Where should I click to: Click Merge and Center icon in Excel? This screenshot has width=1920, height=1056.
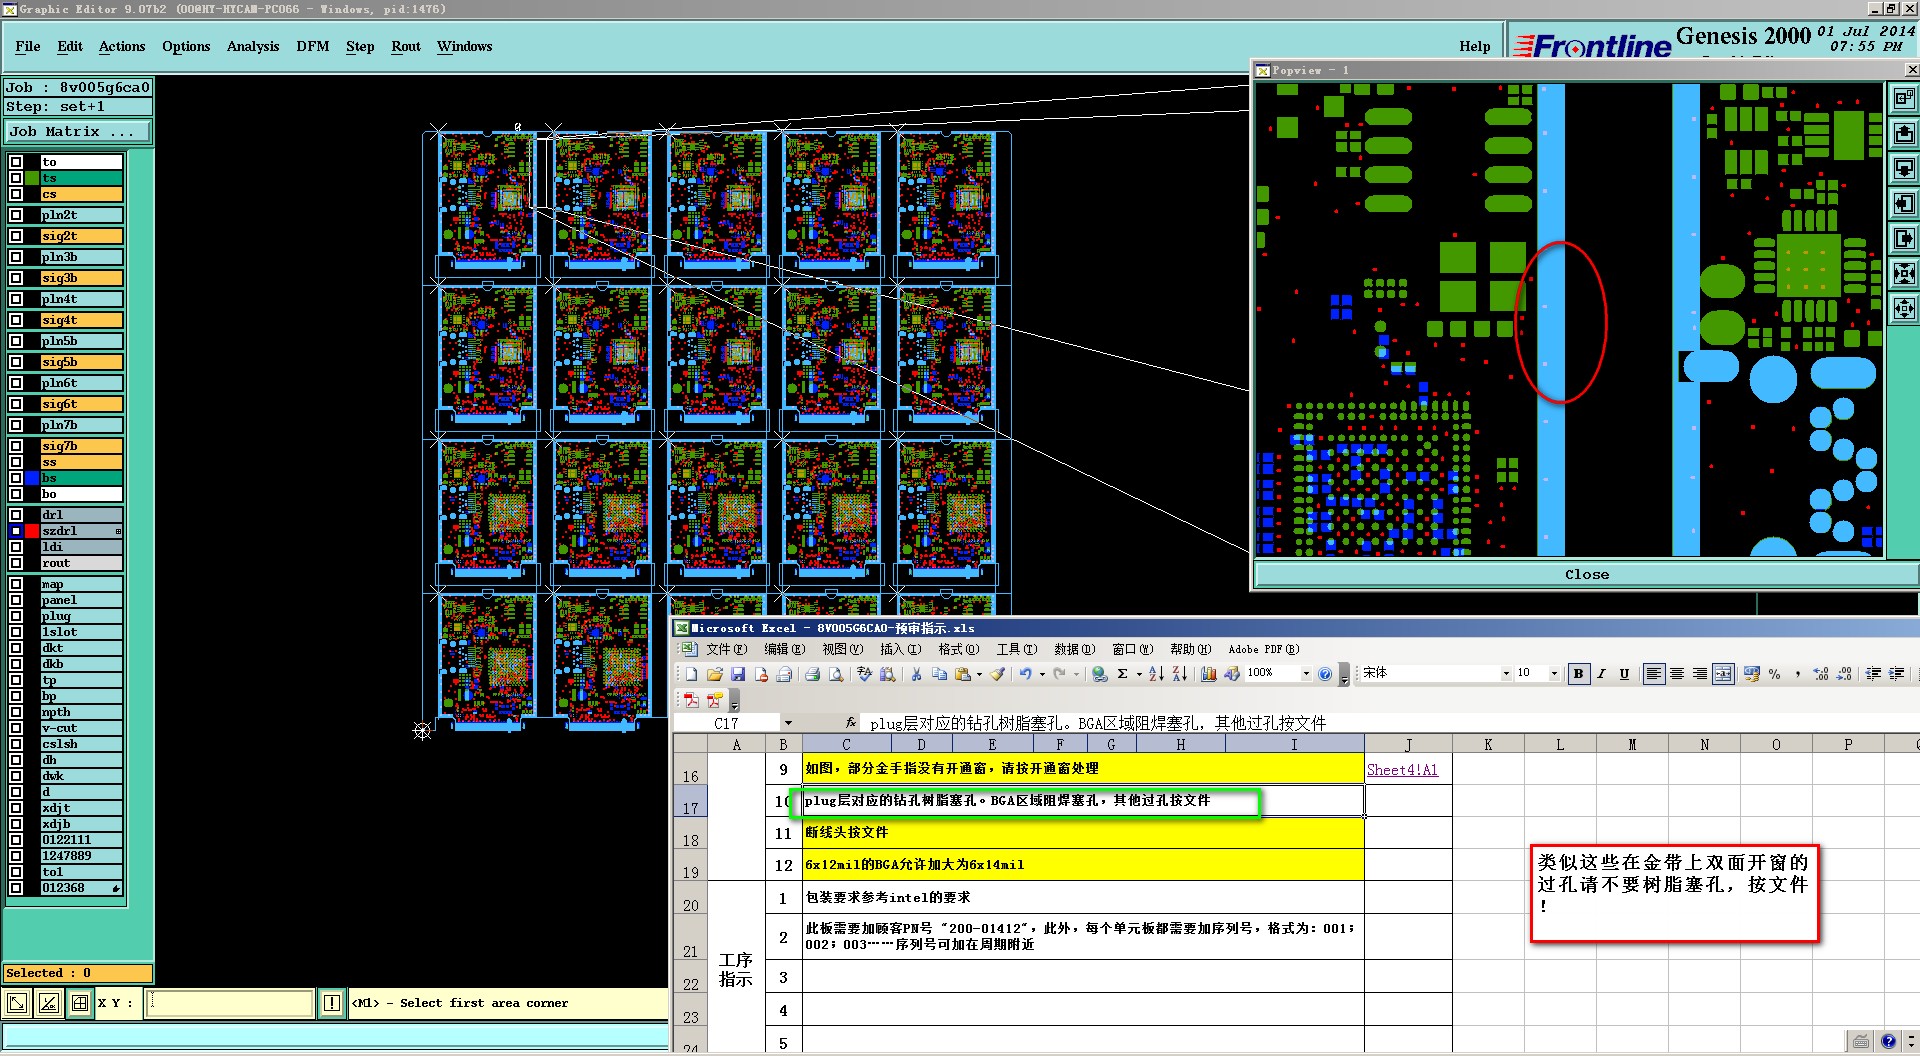click(1723, 674)
